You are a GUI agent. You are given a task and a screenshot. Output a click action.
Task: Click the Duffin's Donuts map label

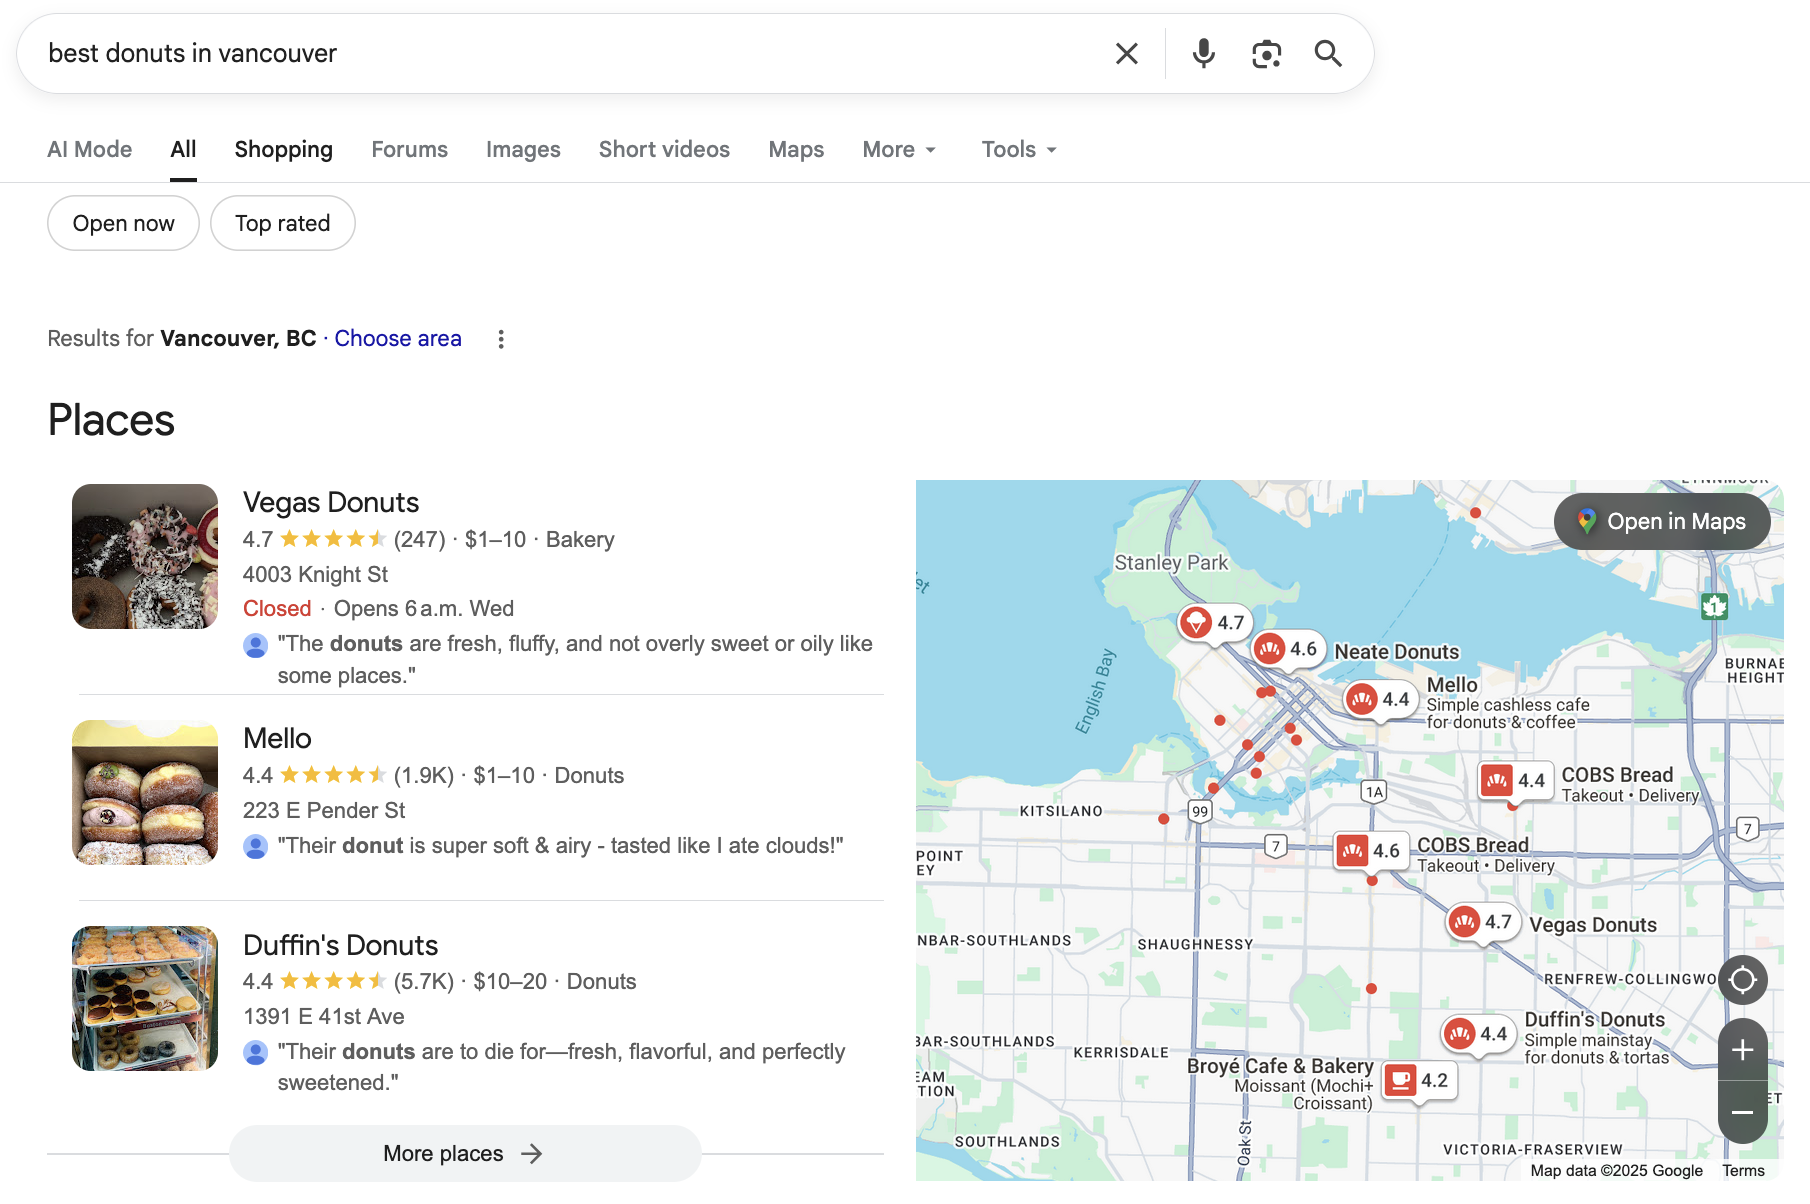tap(1595, 1020)
